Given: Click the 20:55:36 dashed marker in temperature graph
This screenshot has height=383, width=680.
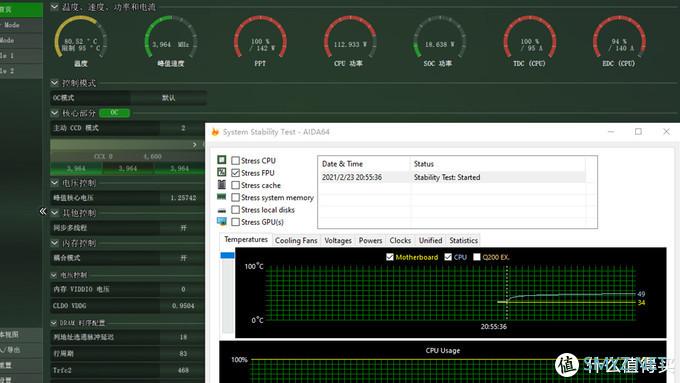Looking at the screenshot, I should (x=507, y=293).
